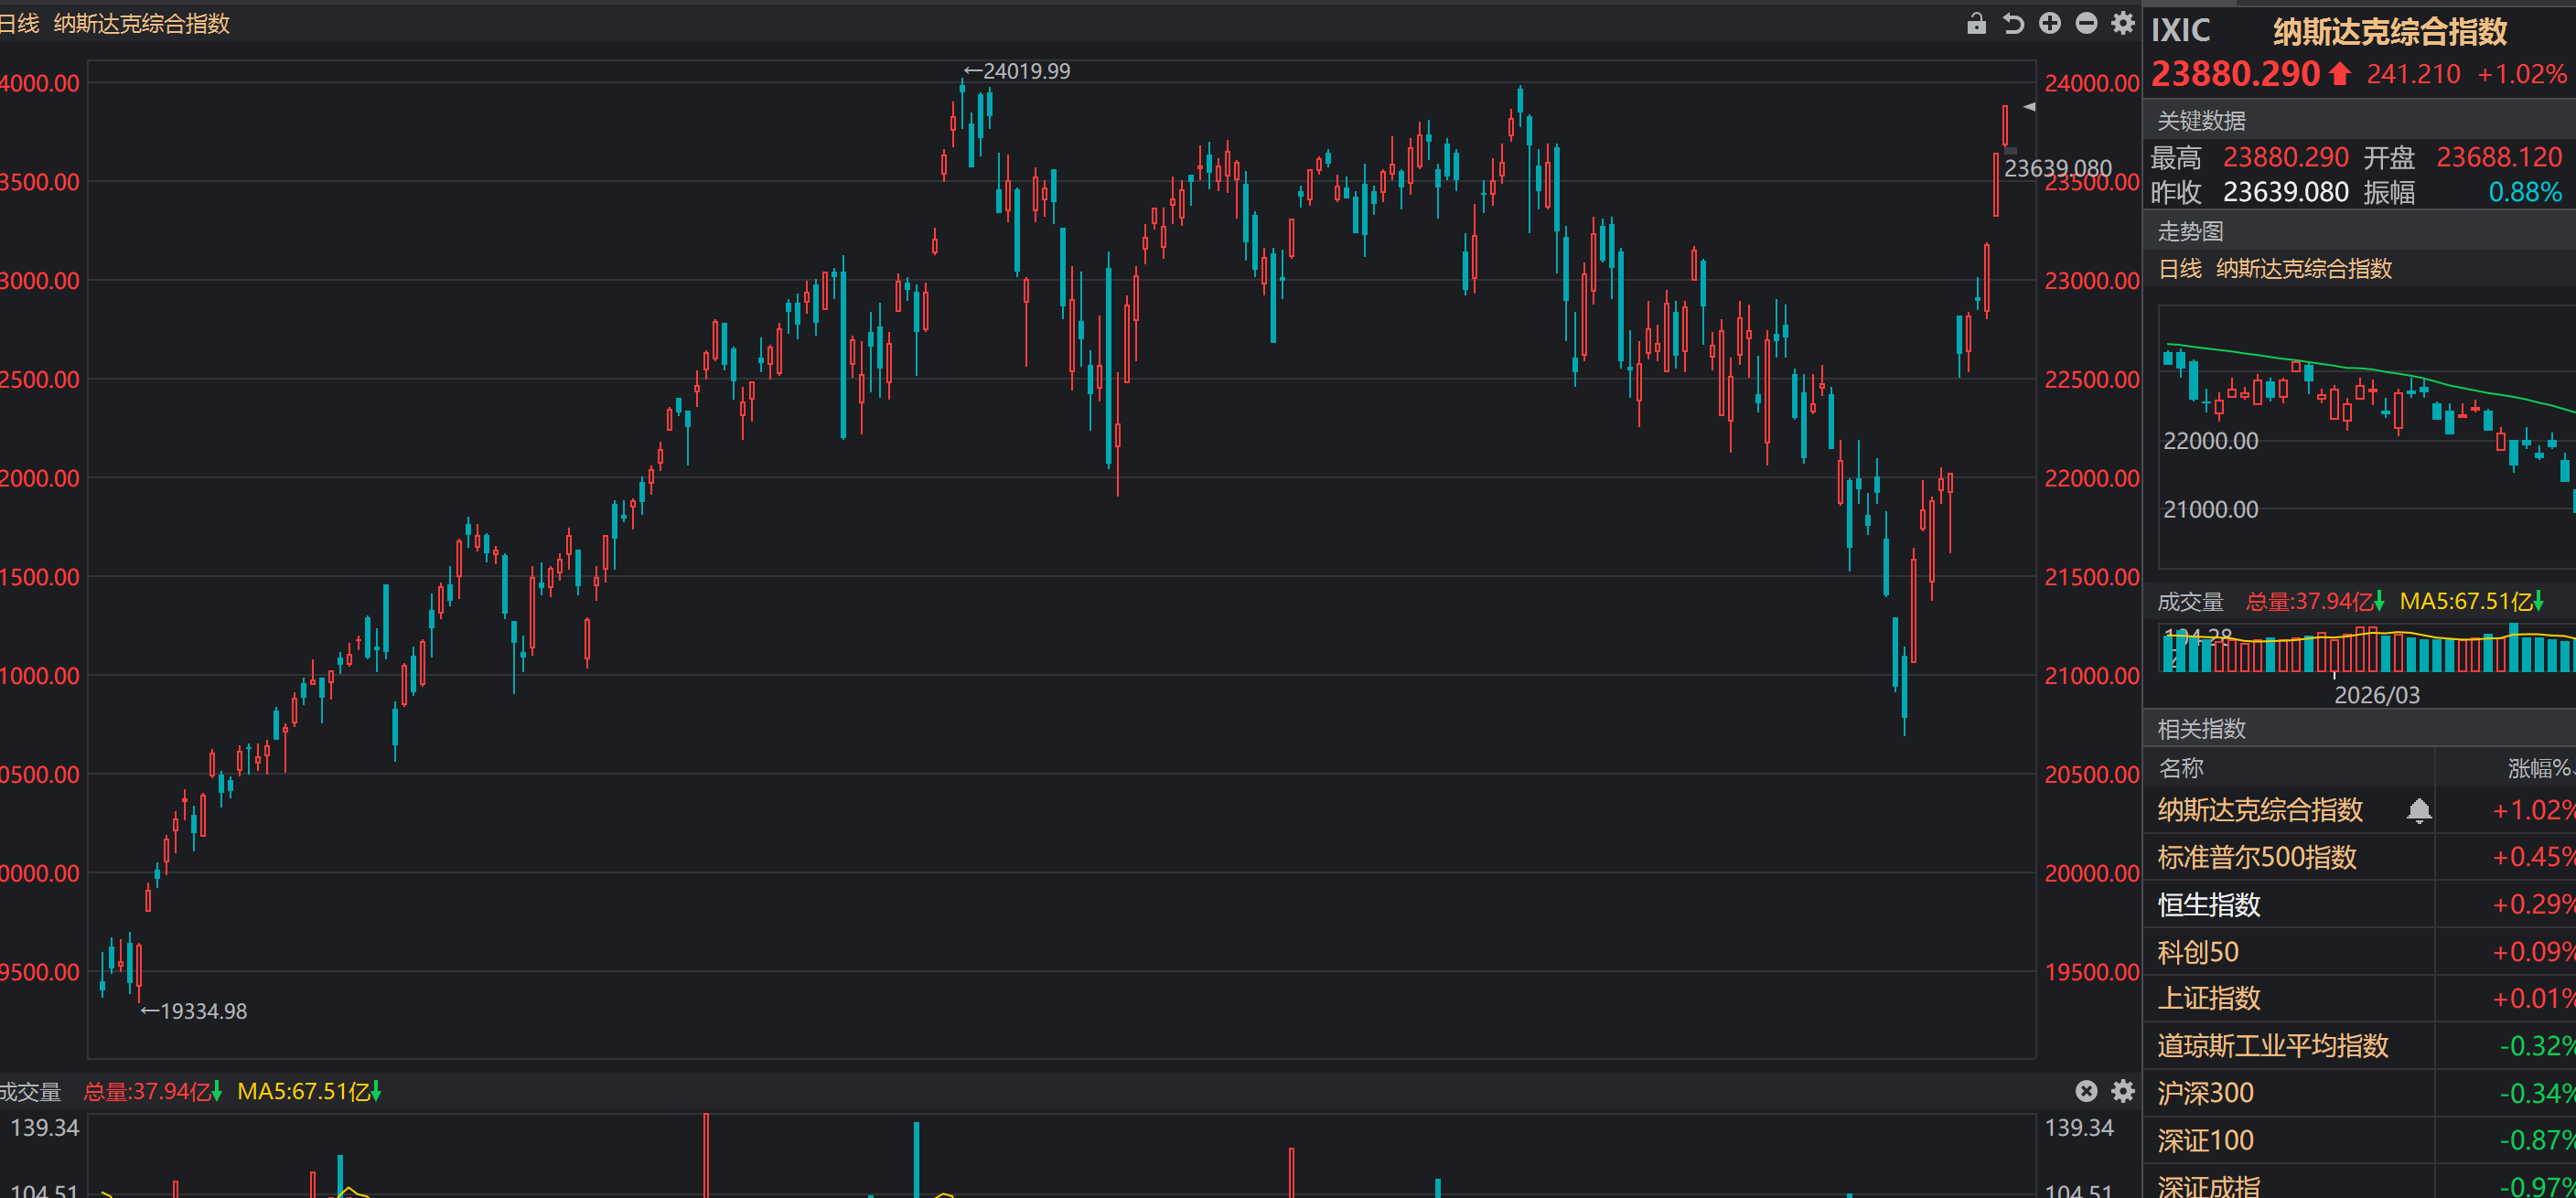Image resolution: width=2576 pixels, height=1198 pixels.
Task: Open 日线 period in the 走势图 mini chart
Action: point(2179,268)
